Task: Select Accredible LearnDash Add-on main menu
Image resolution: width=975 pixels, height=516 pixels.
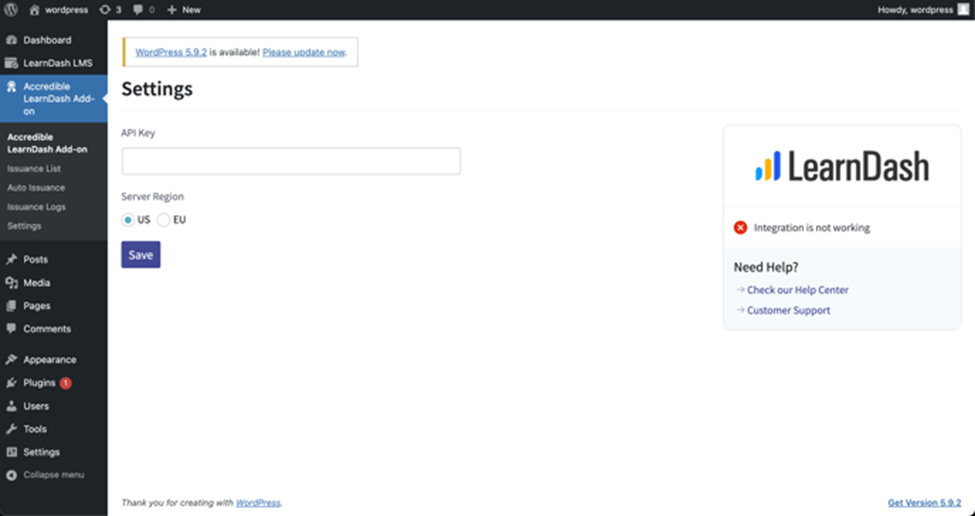Action: click(x=53, y=99)
